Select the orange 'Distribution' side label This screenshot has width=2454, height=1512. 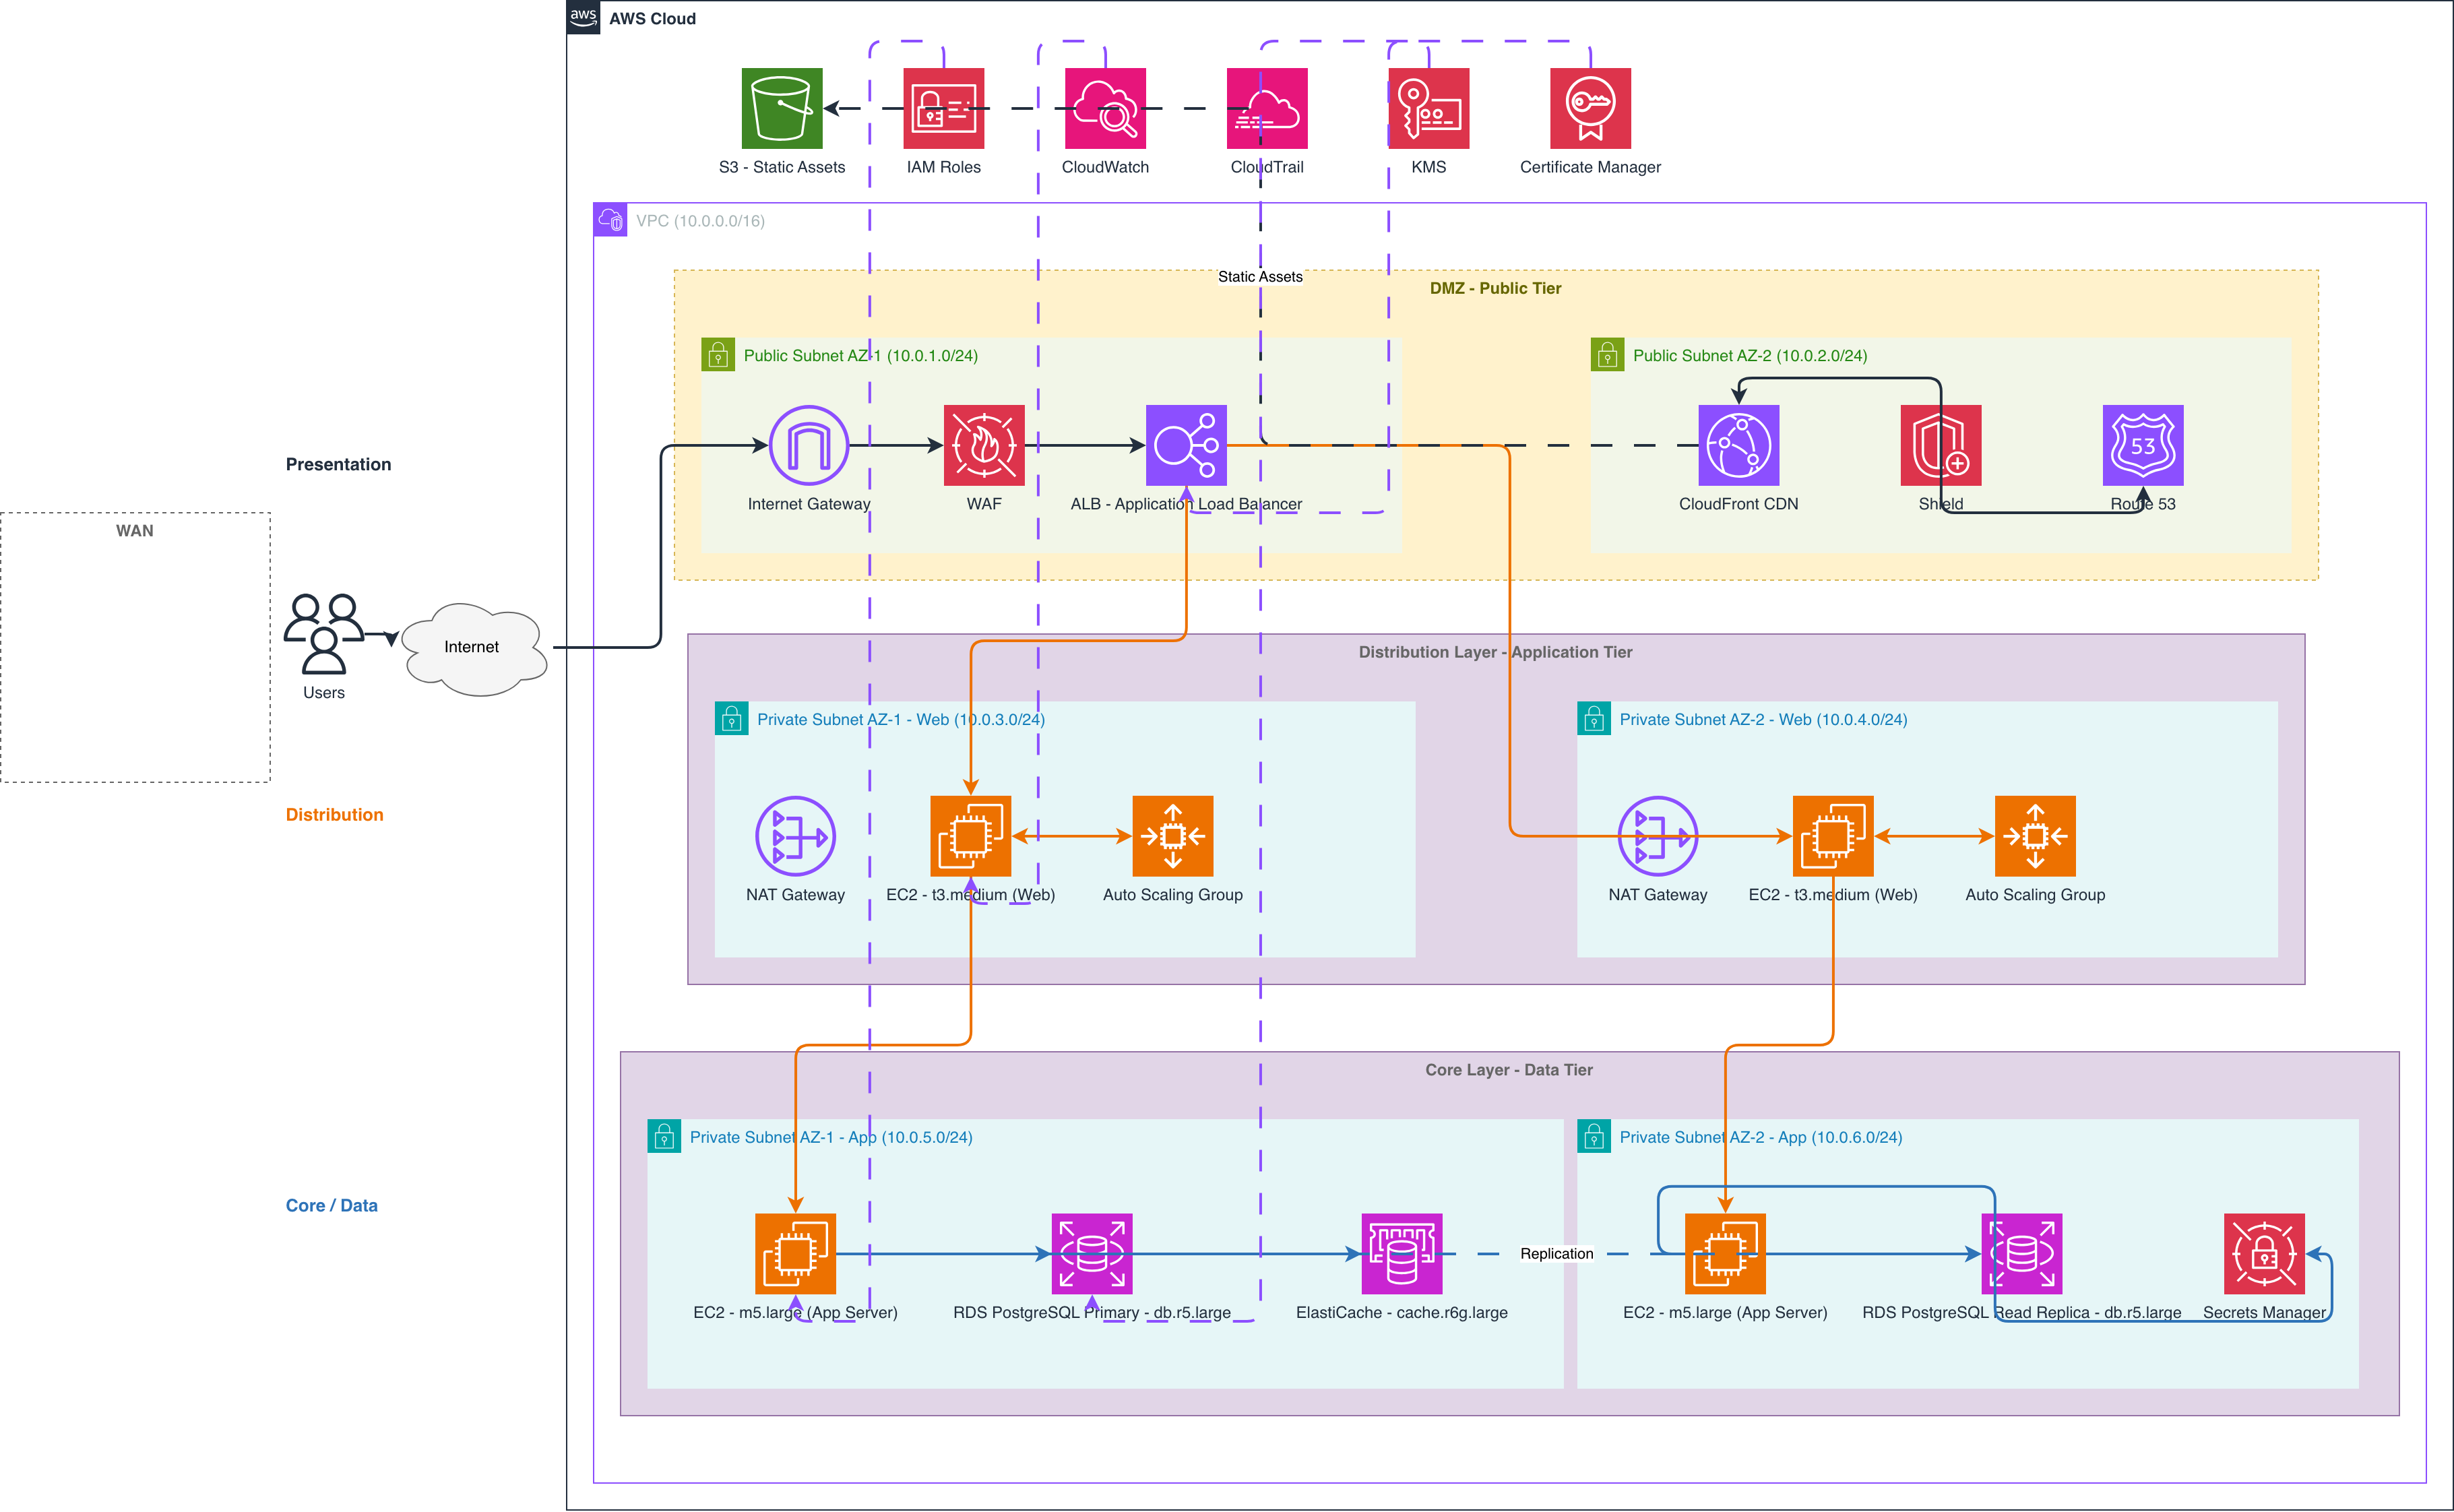tap(334, 815)
